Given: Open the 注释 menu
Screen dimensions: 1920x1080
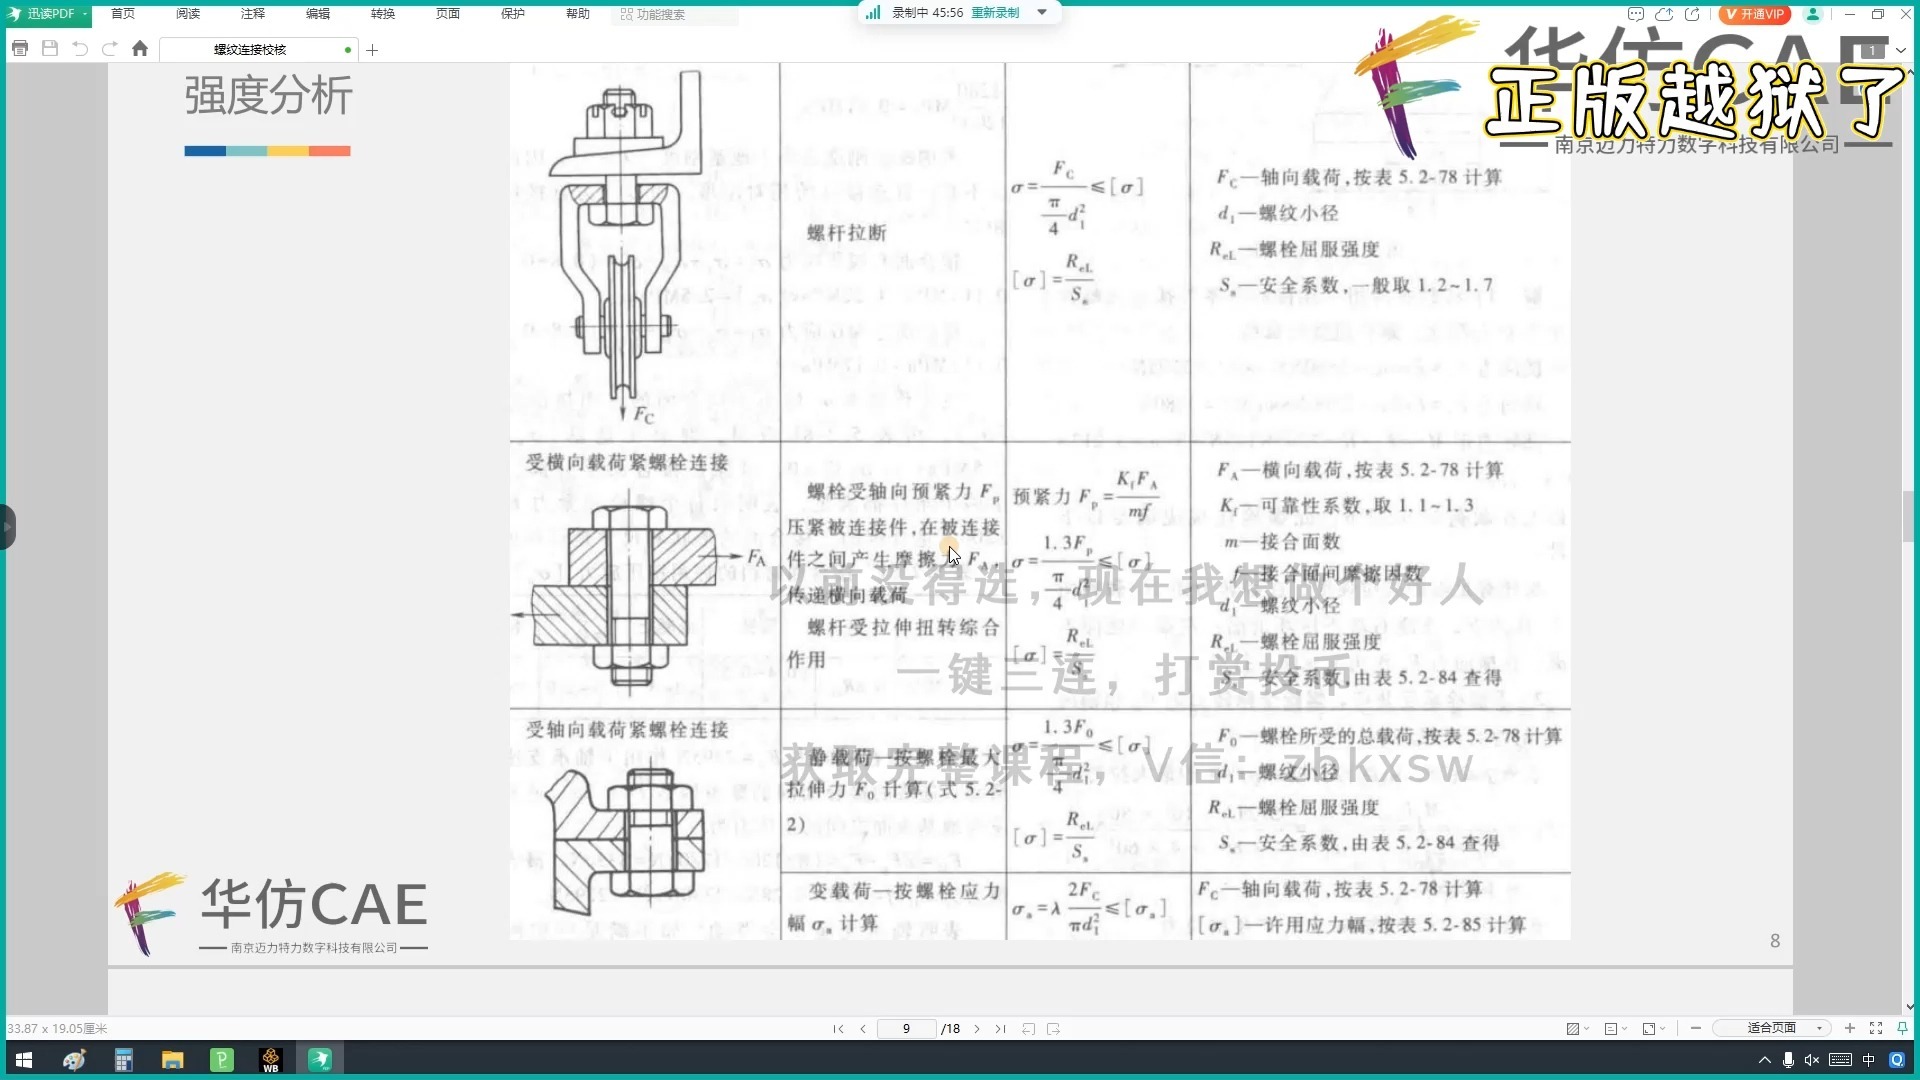Looking at the screenshot, I should 253,14.
